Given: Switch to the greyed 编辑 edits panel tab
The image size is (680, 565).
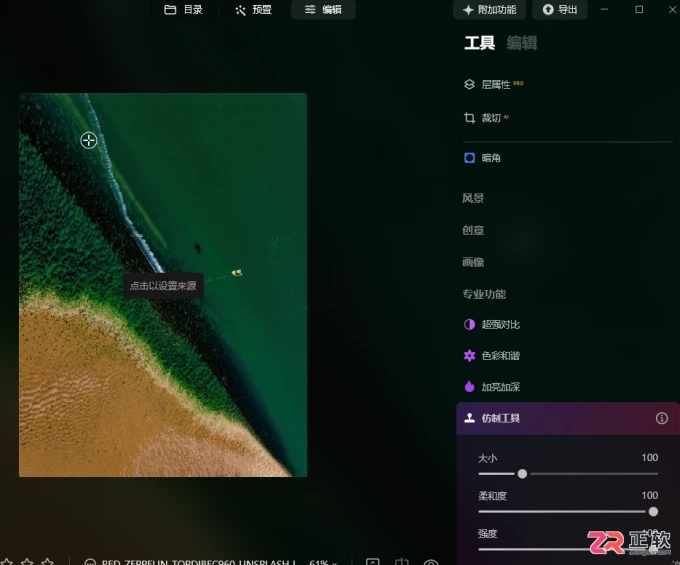Looking at the screenshot, I should coord(522,43).
